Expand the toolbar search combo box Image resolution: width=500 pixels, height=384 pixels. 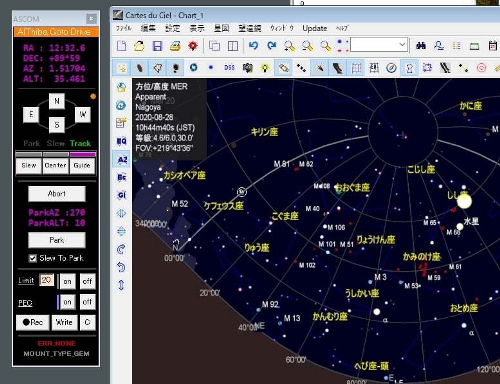coord(403,44)
